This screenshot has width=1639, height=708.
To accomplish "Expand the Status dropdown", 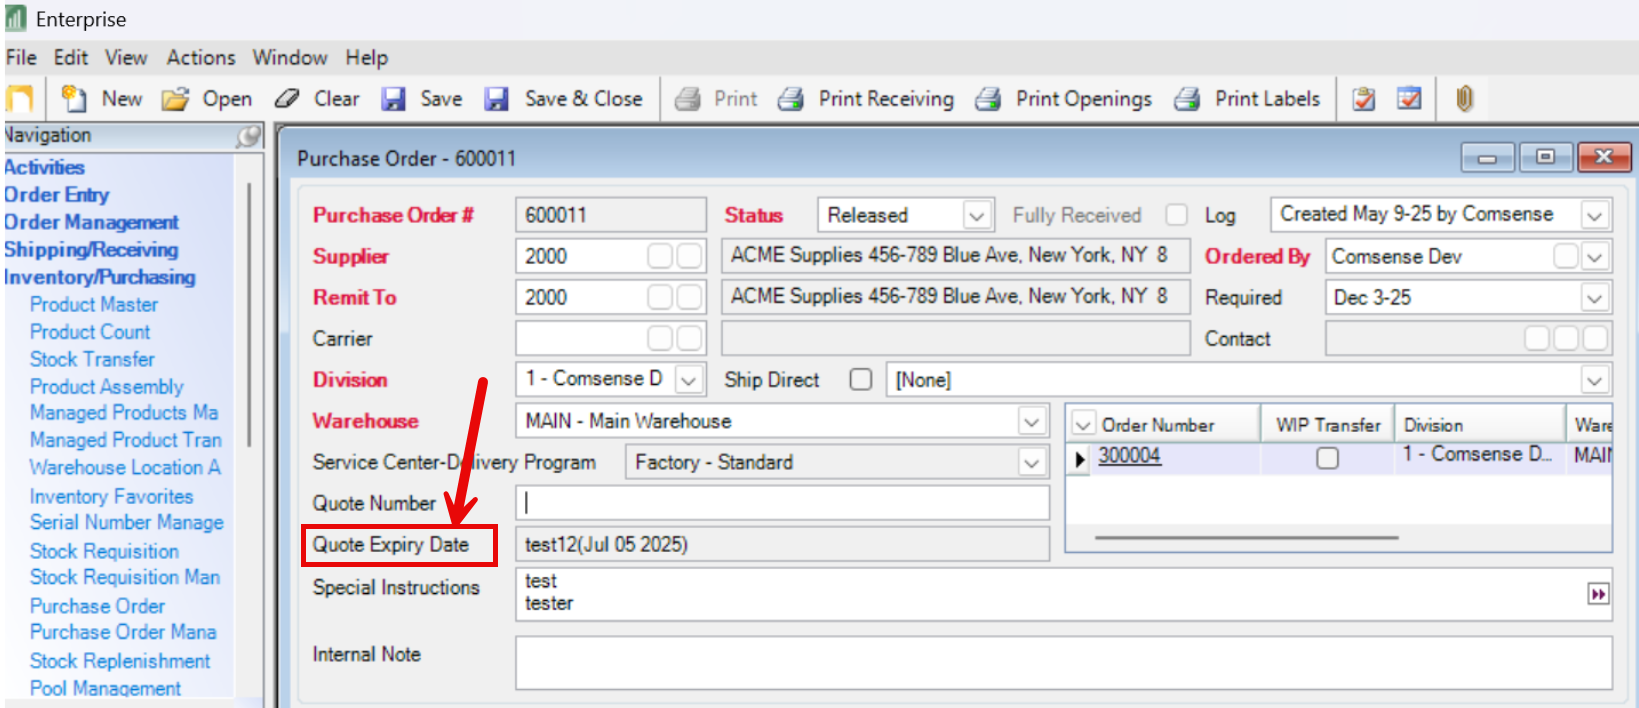I will tap(976, 216).
